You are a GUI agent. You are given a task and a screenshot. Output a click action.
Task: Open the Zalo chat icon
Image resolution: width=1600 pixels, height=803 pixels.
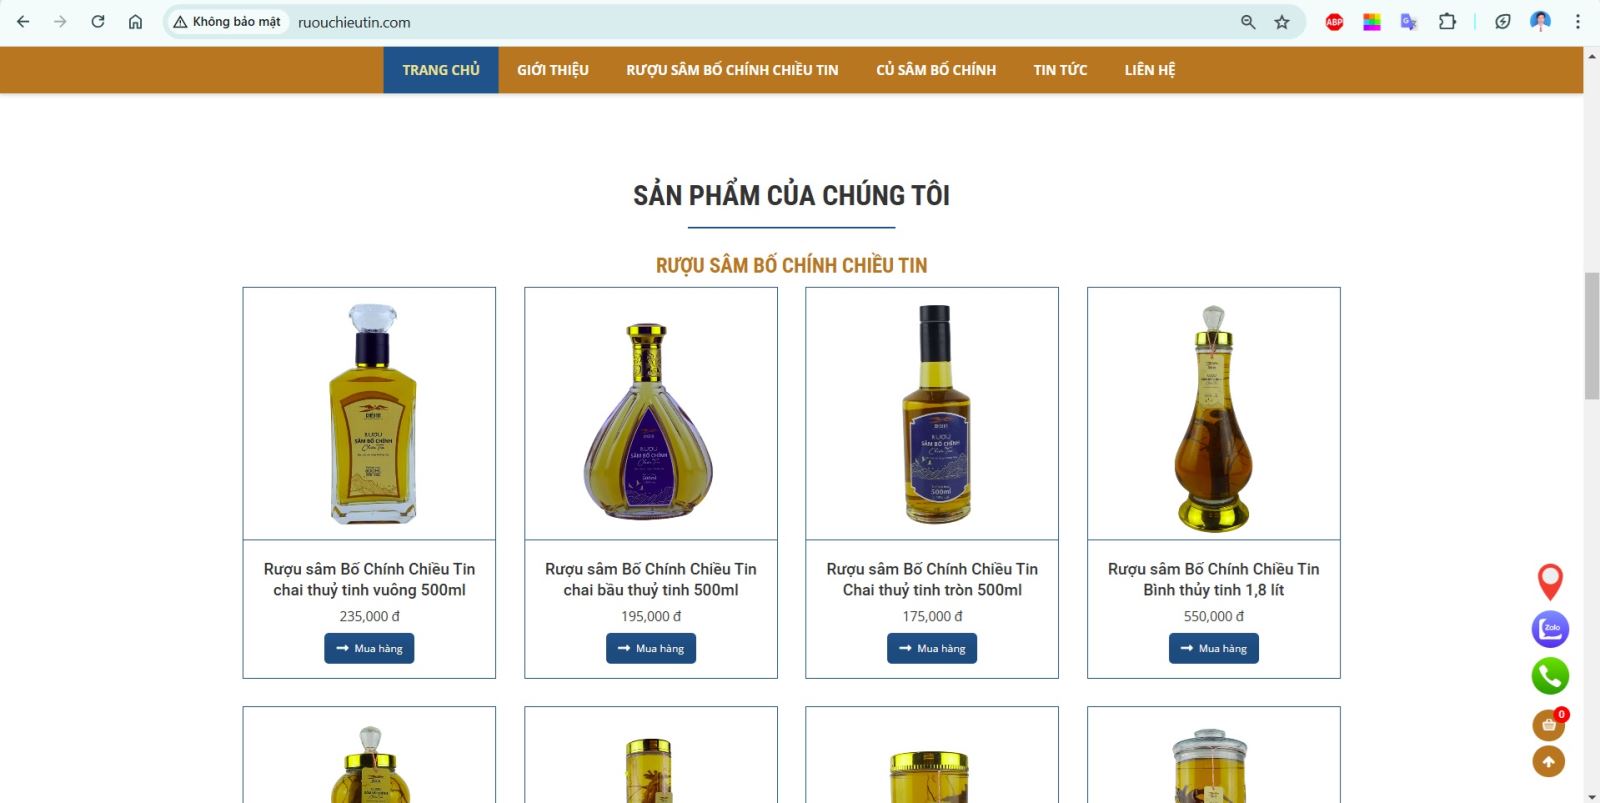1550,629
